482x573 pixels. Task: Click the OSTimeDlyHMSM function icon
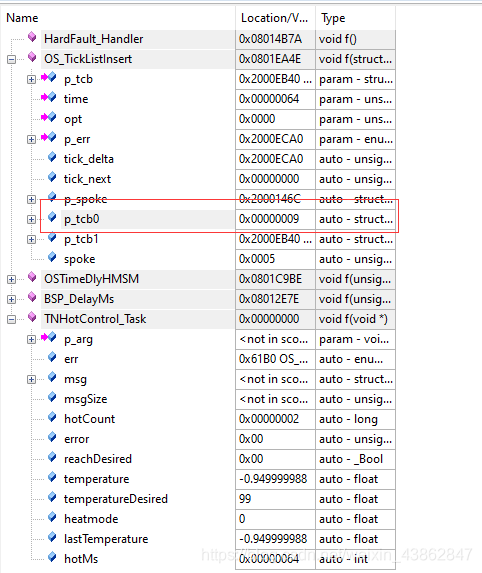(32, 277)
